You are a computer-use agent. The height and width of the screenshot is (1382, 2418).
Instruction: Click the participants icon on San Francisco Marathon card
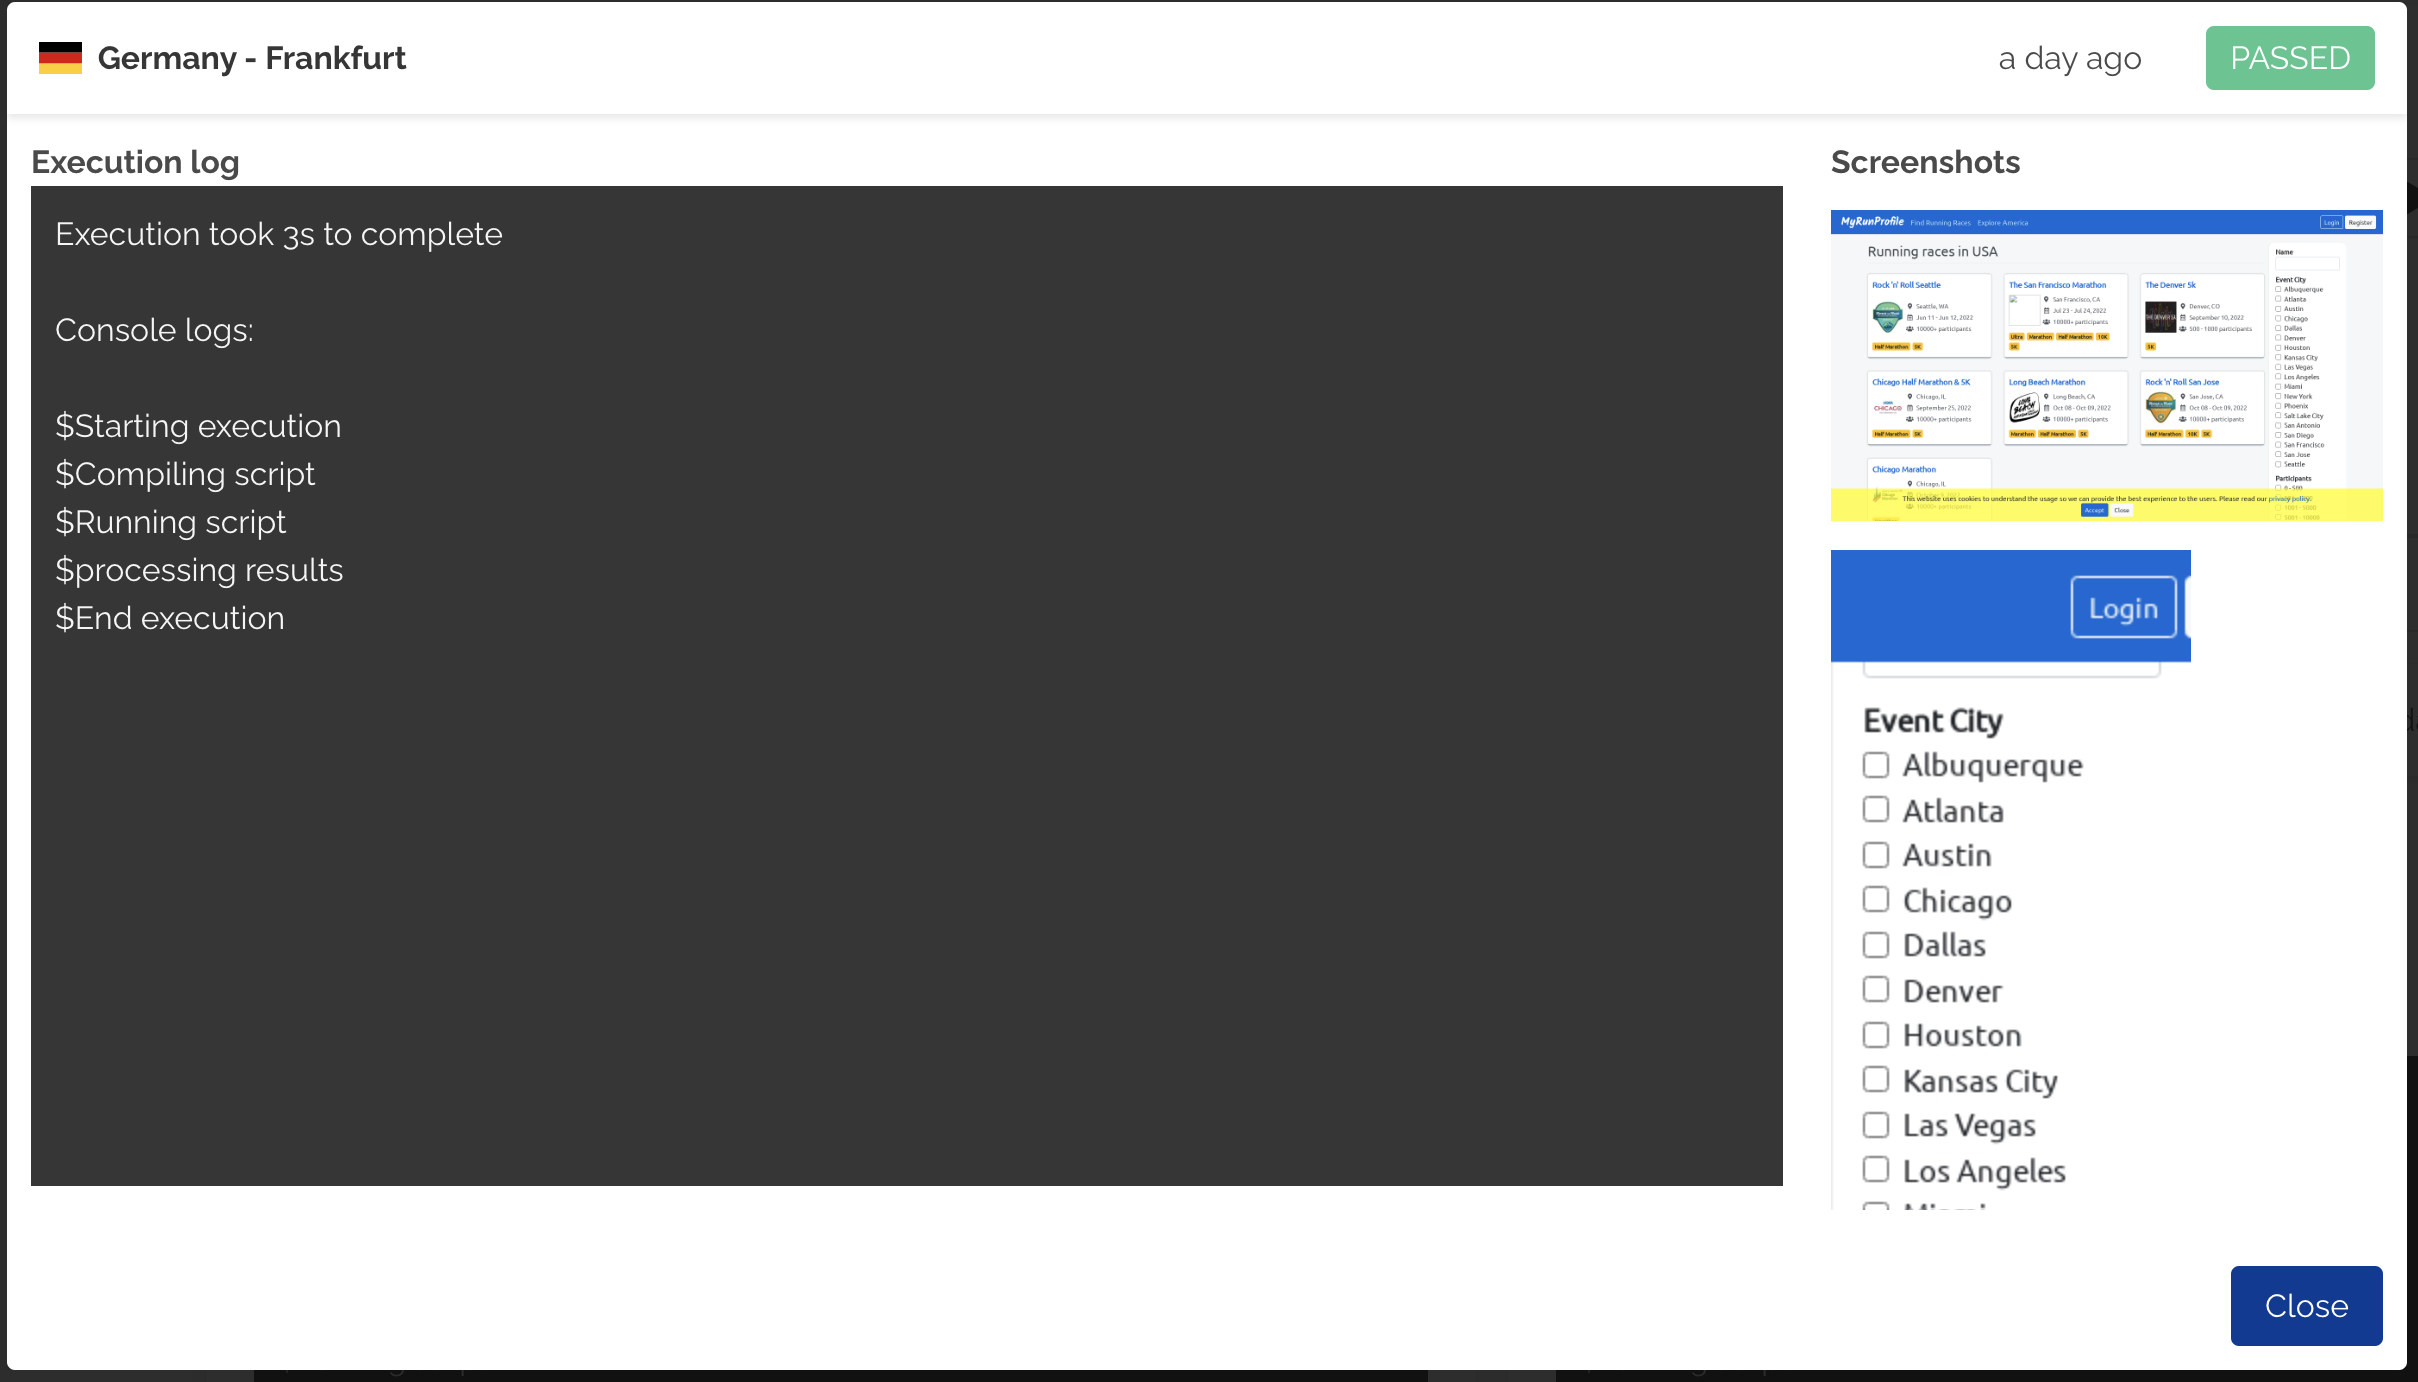2046,322
